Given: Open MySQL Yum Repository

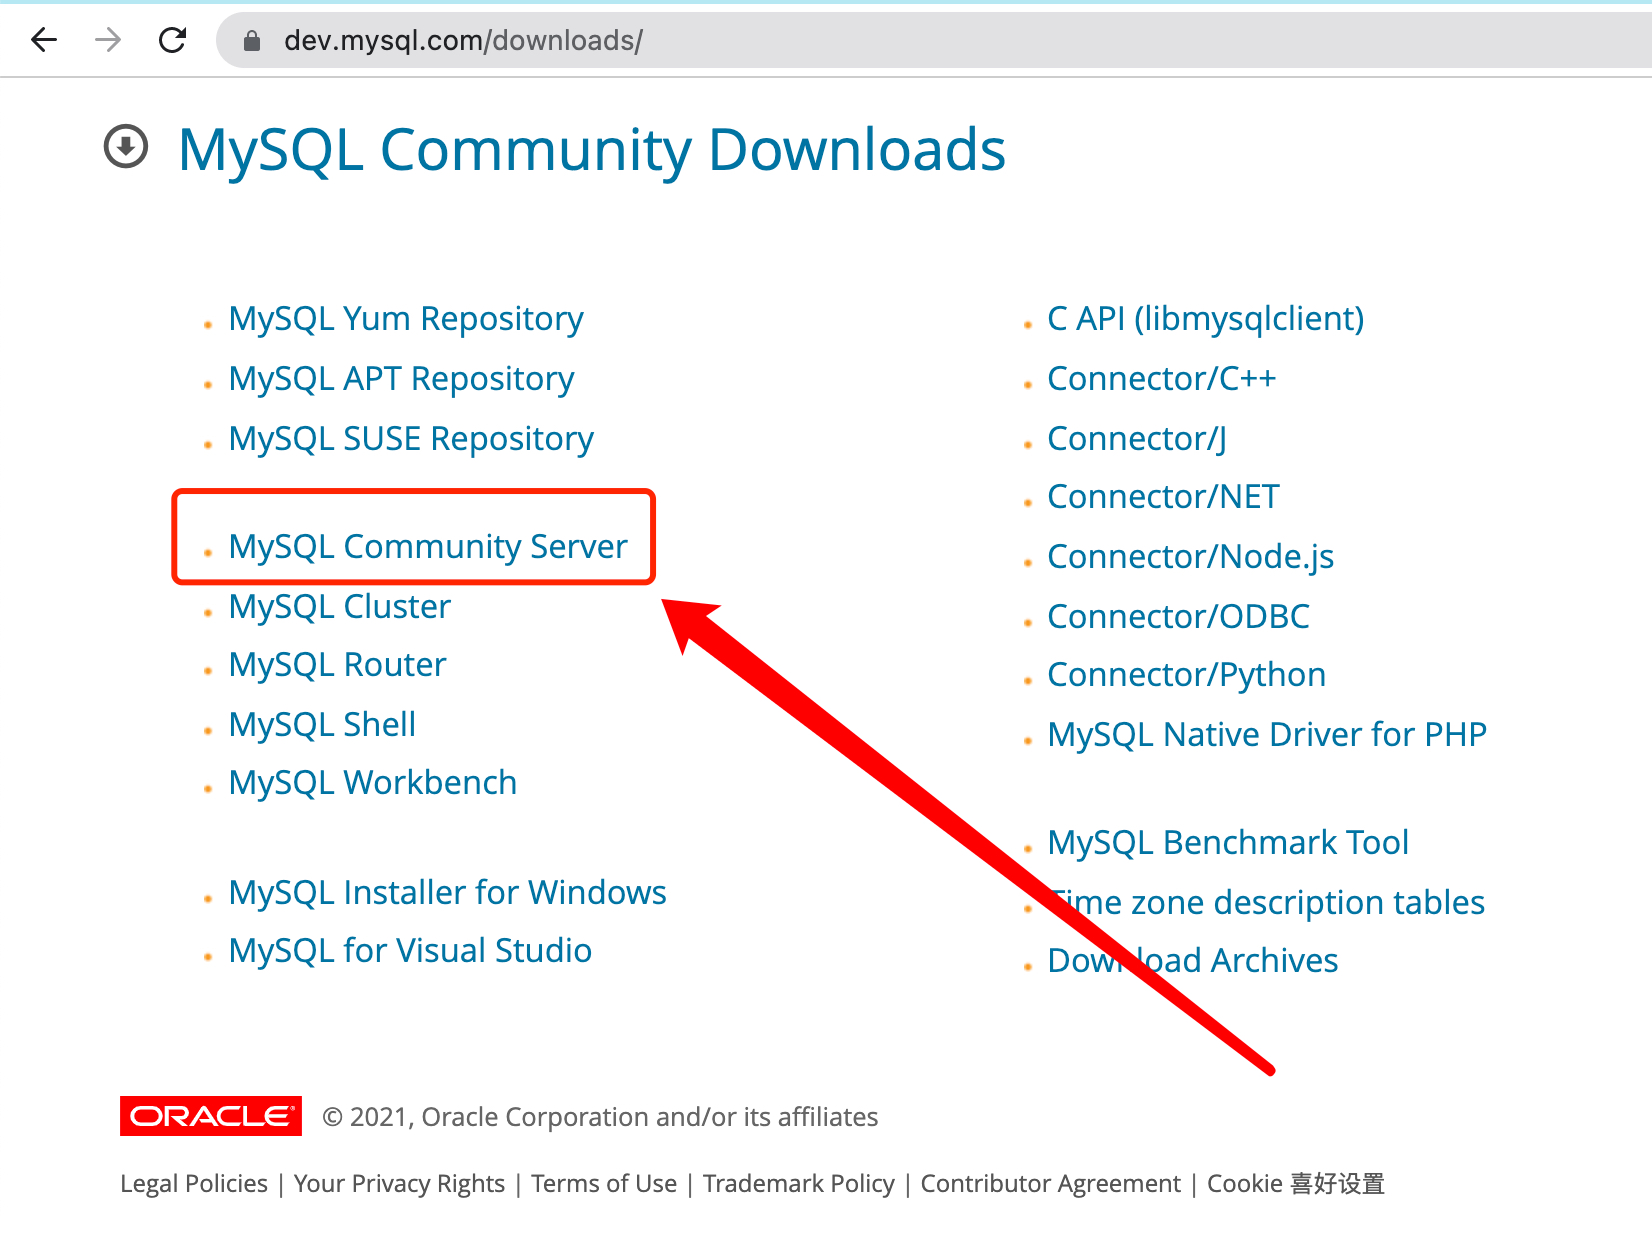Looking at the screenshot, I should pyautogui.click(x=406, y=319).
